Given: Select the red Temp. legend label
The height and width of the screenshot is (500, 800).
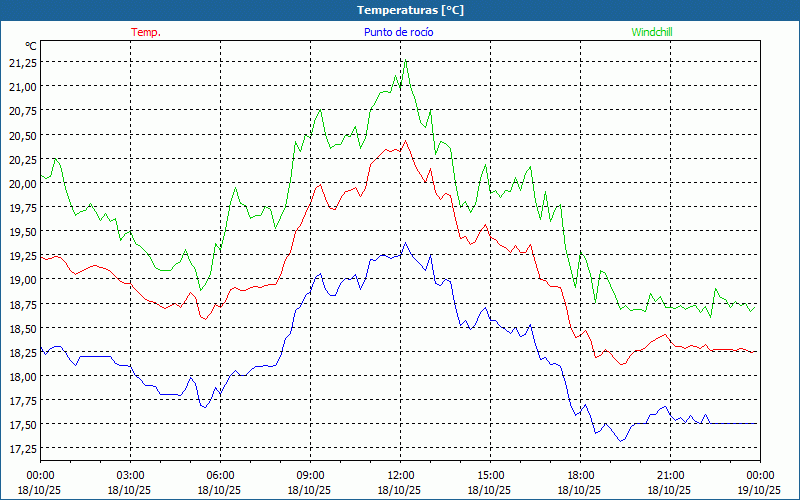Looking at the screenshot, I should coord(146,32).
